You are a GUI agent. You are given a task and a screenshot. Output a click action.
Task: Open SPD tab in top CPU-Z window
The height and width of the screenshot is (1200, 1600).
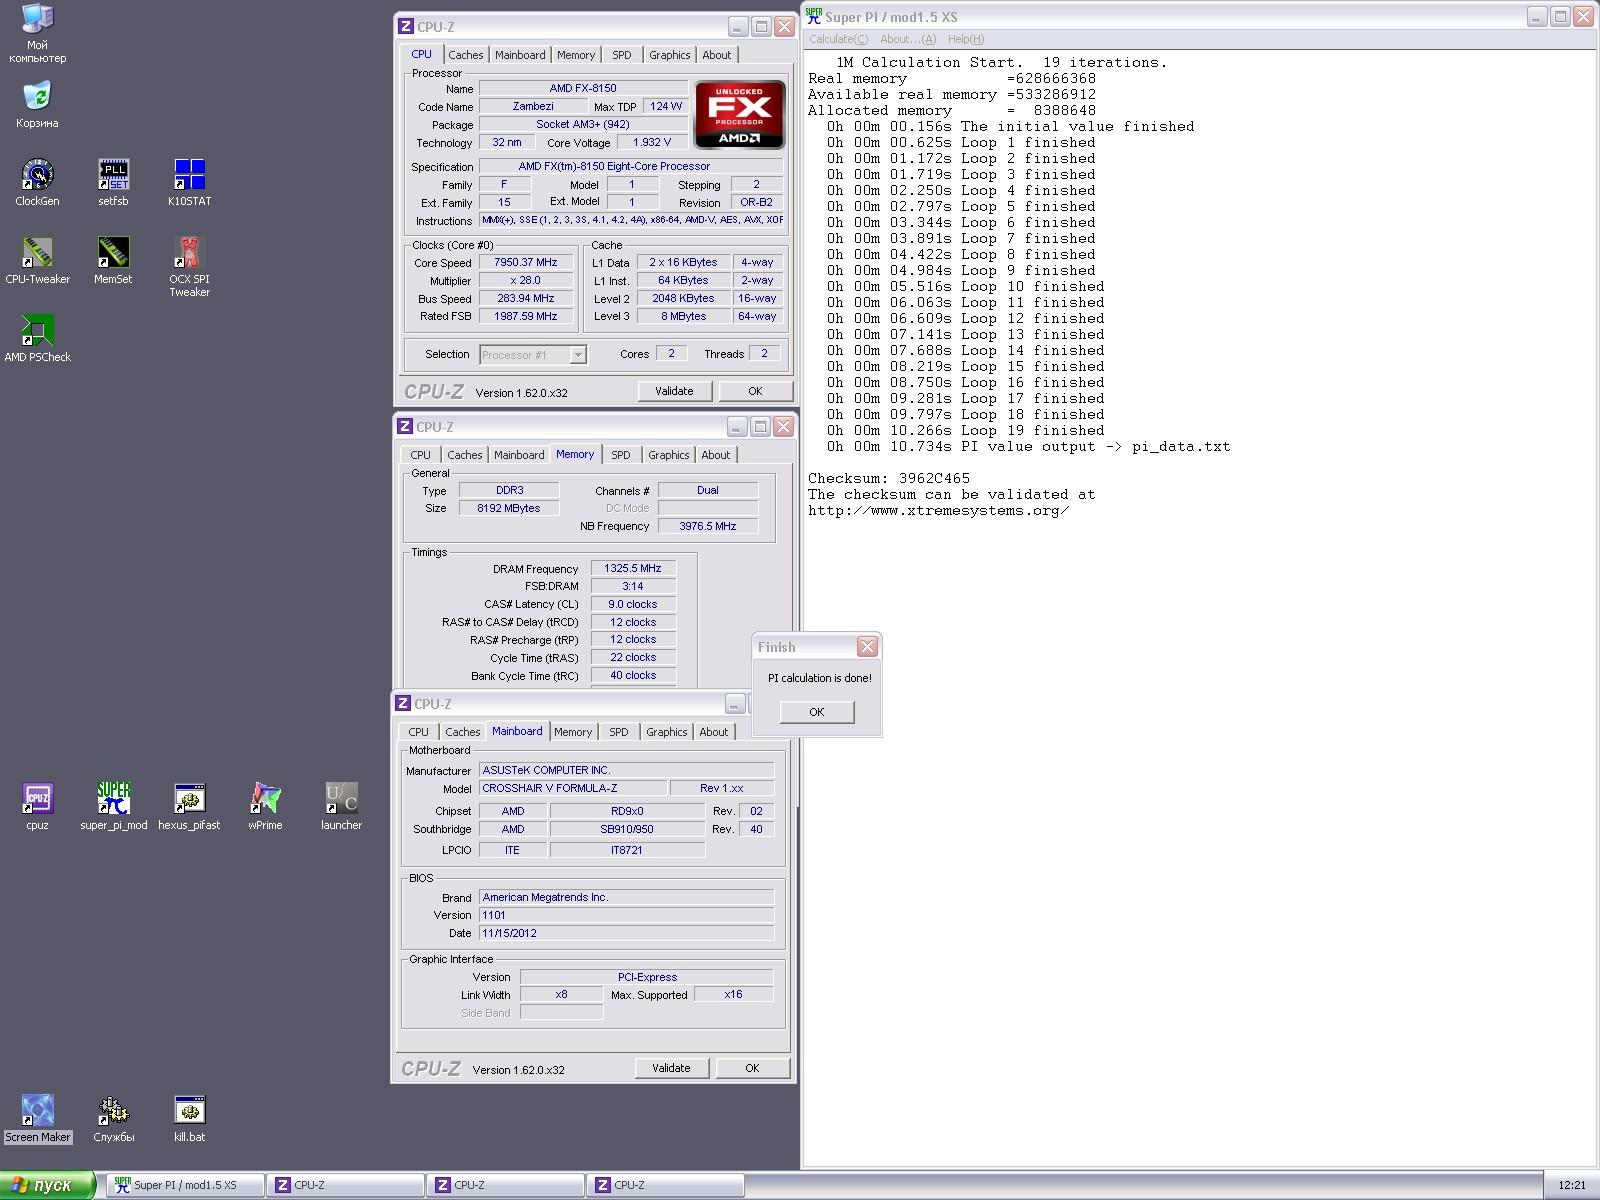[x=622, y=55]
